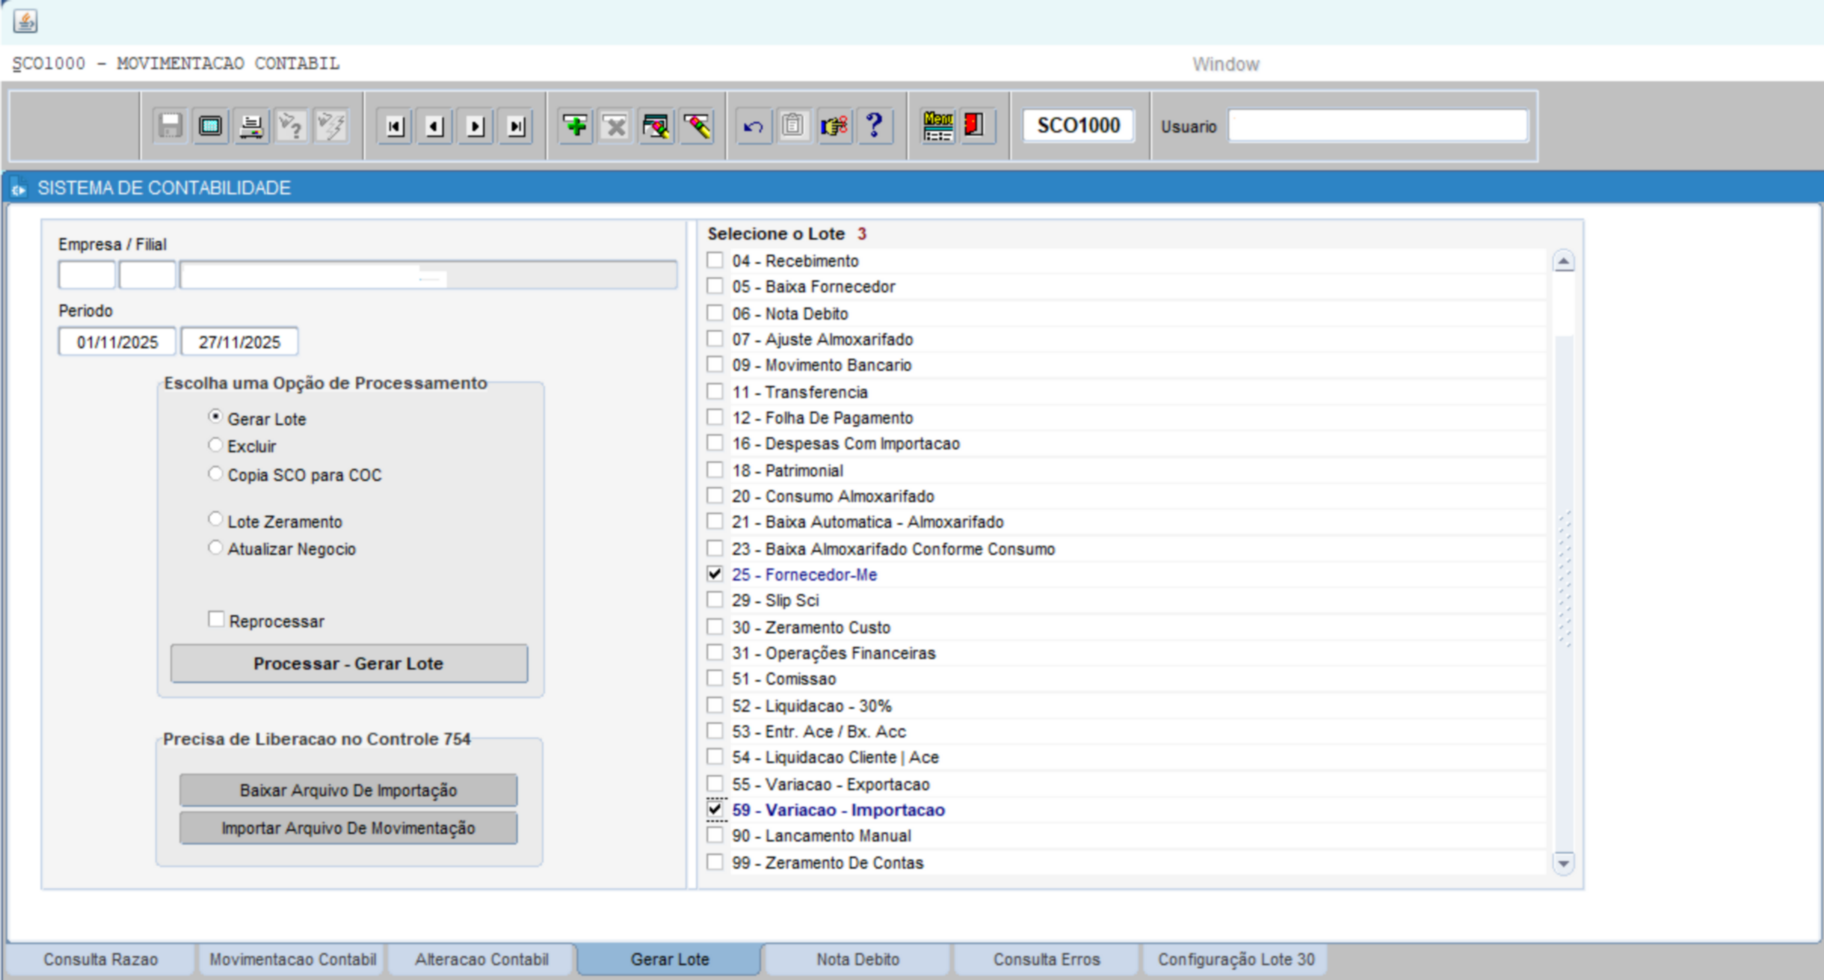Click the next record arrow icon

pos(476,126)
